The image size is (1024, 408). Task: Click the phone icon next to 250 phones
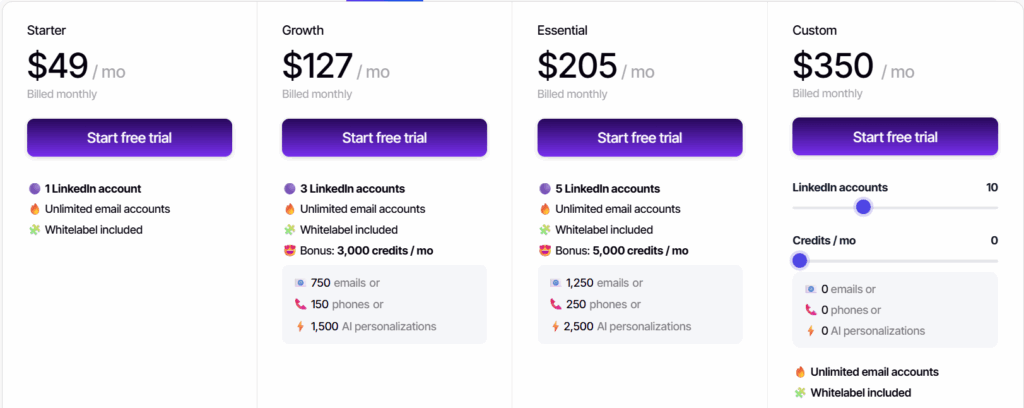[x=555, y=304]
